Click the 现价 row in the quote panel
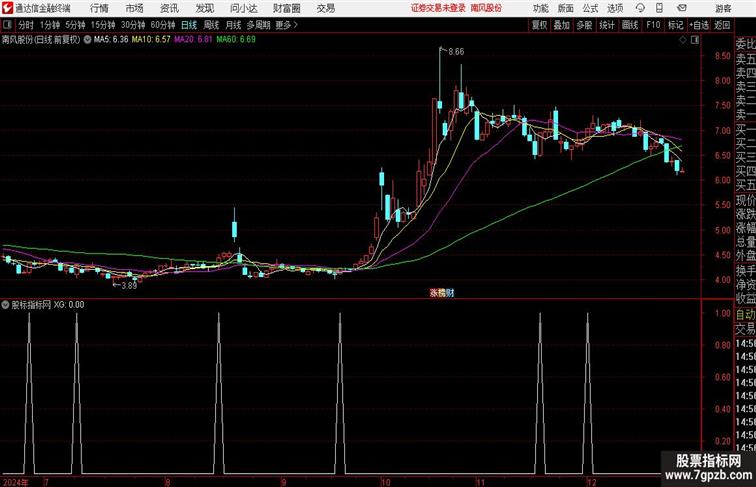 coord(745,200)
